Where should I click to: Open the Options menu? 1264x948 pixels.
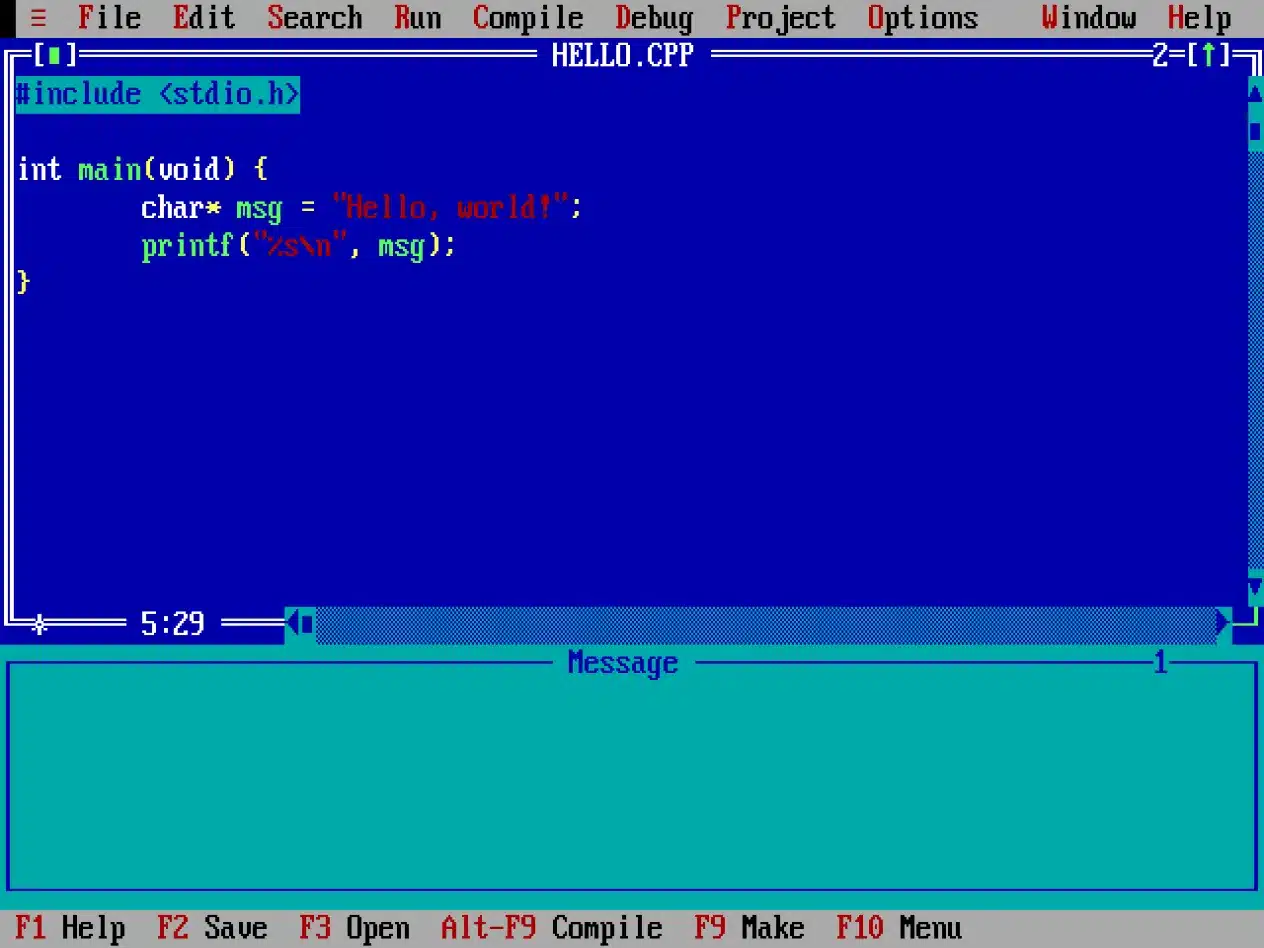click(x=923, y=18)
